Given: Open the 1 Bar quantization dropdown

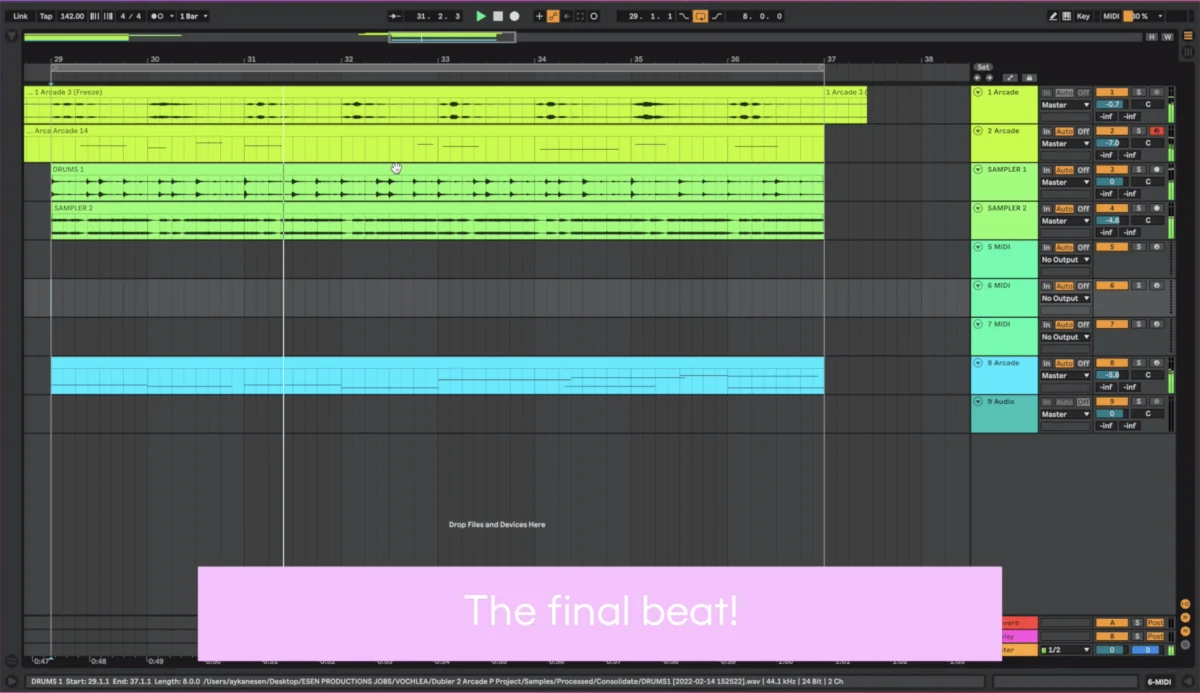Looking at the screenshot, I should coord(194,16).
